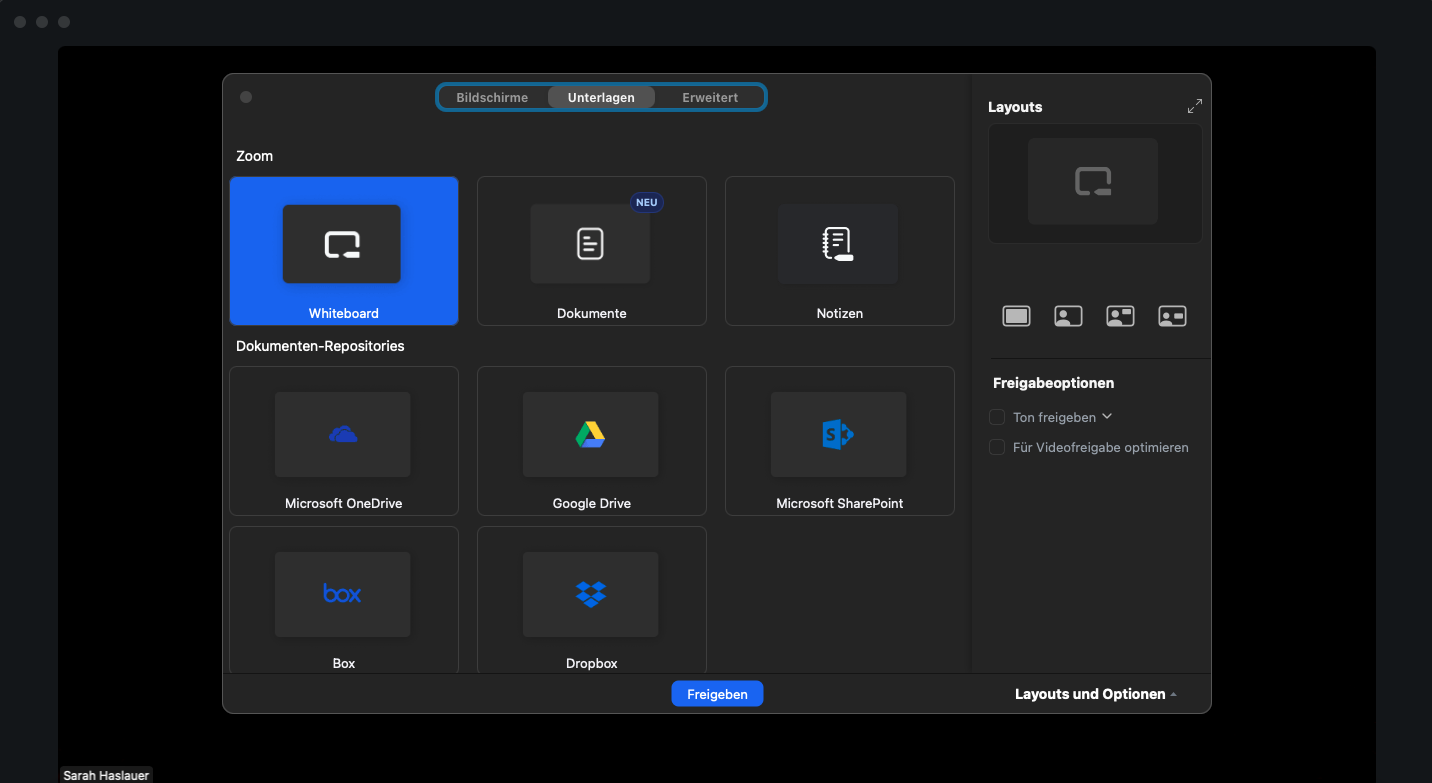The image size is (1432, 783).
Task: Open Microsoft OneDrive repository
Action: click(x=343, y=441)
